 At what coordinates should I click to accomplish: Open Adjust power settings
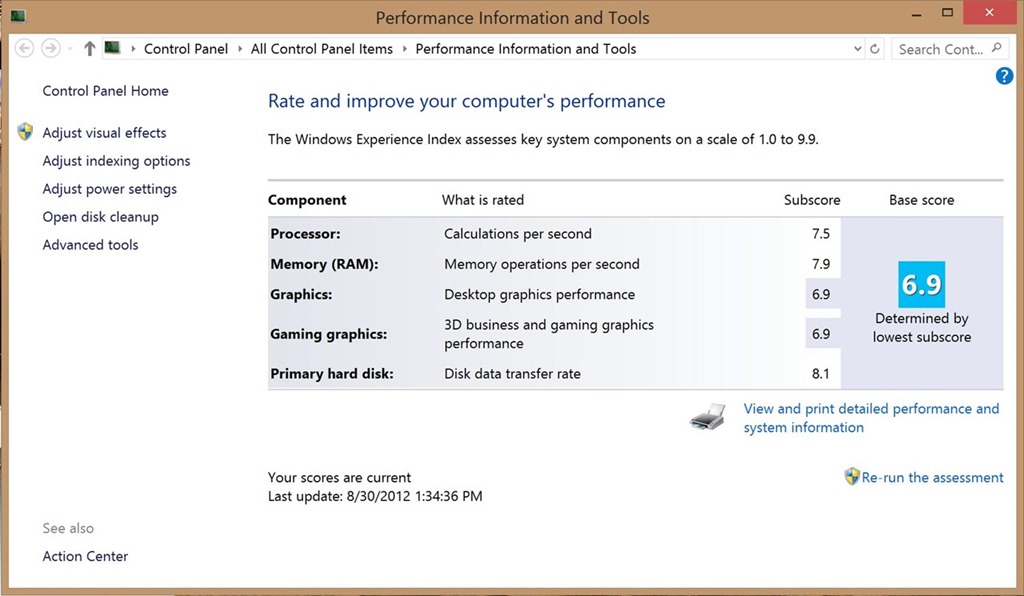[x=110, y=189]
